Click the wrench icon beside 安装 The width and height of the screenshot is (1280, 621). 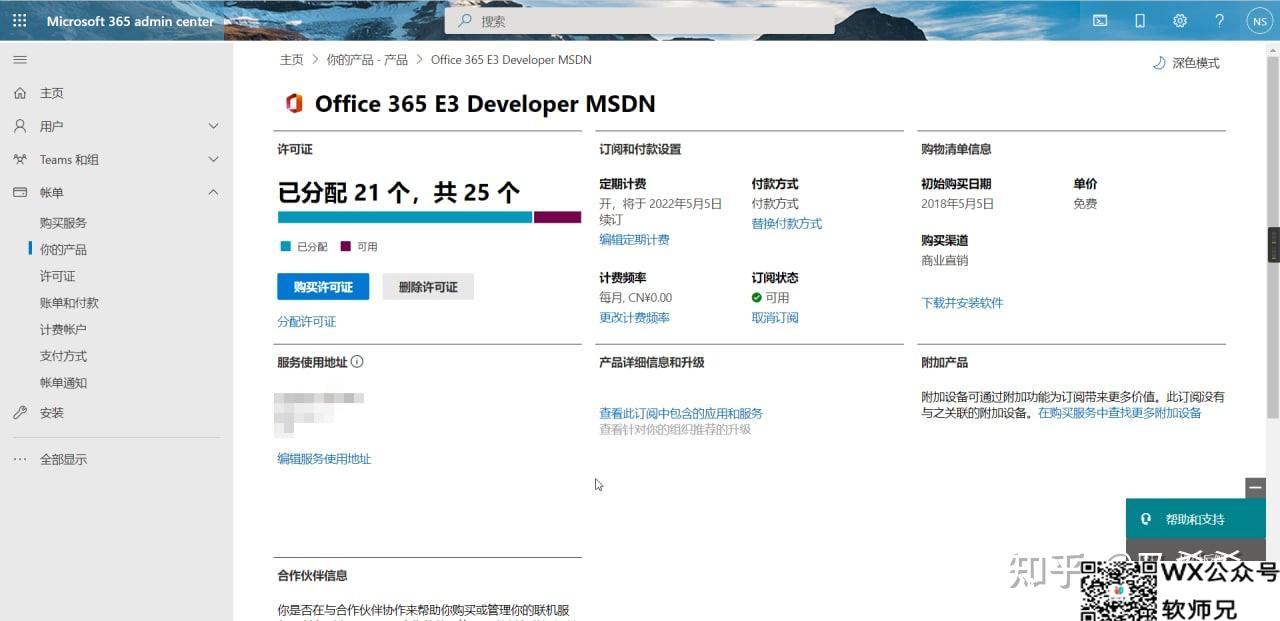tap(20, 413)
